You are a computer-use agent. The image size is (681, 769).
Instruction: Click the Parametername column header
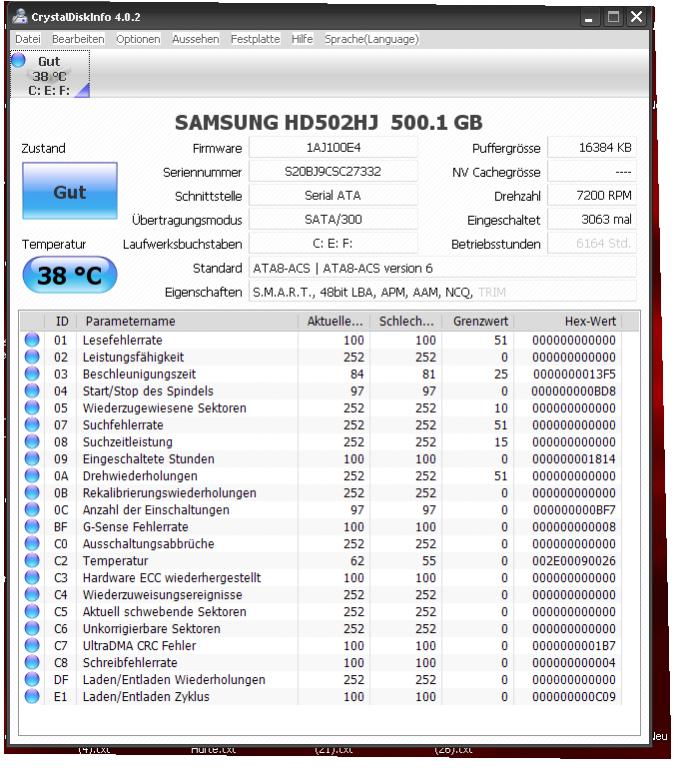tap(187, 321)
